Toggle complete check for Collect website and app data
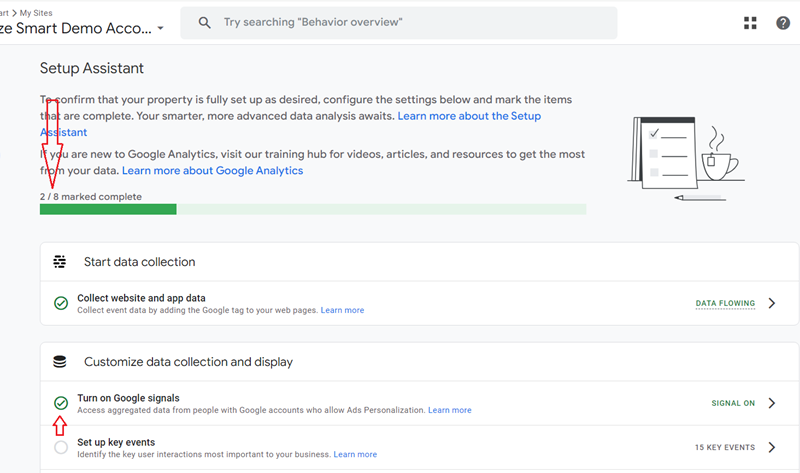The image size is (800, 473). 61,303
